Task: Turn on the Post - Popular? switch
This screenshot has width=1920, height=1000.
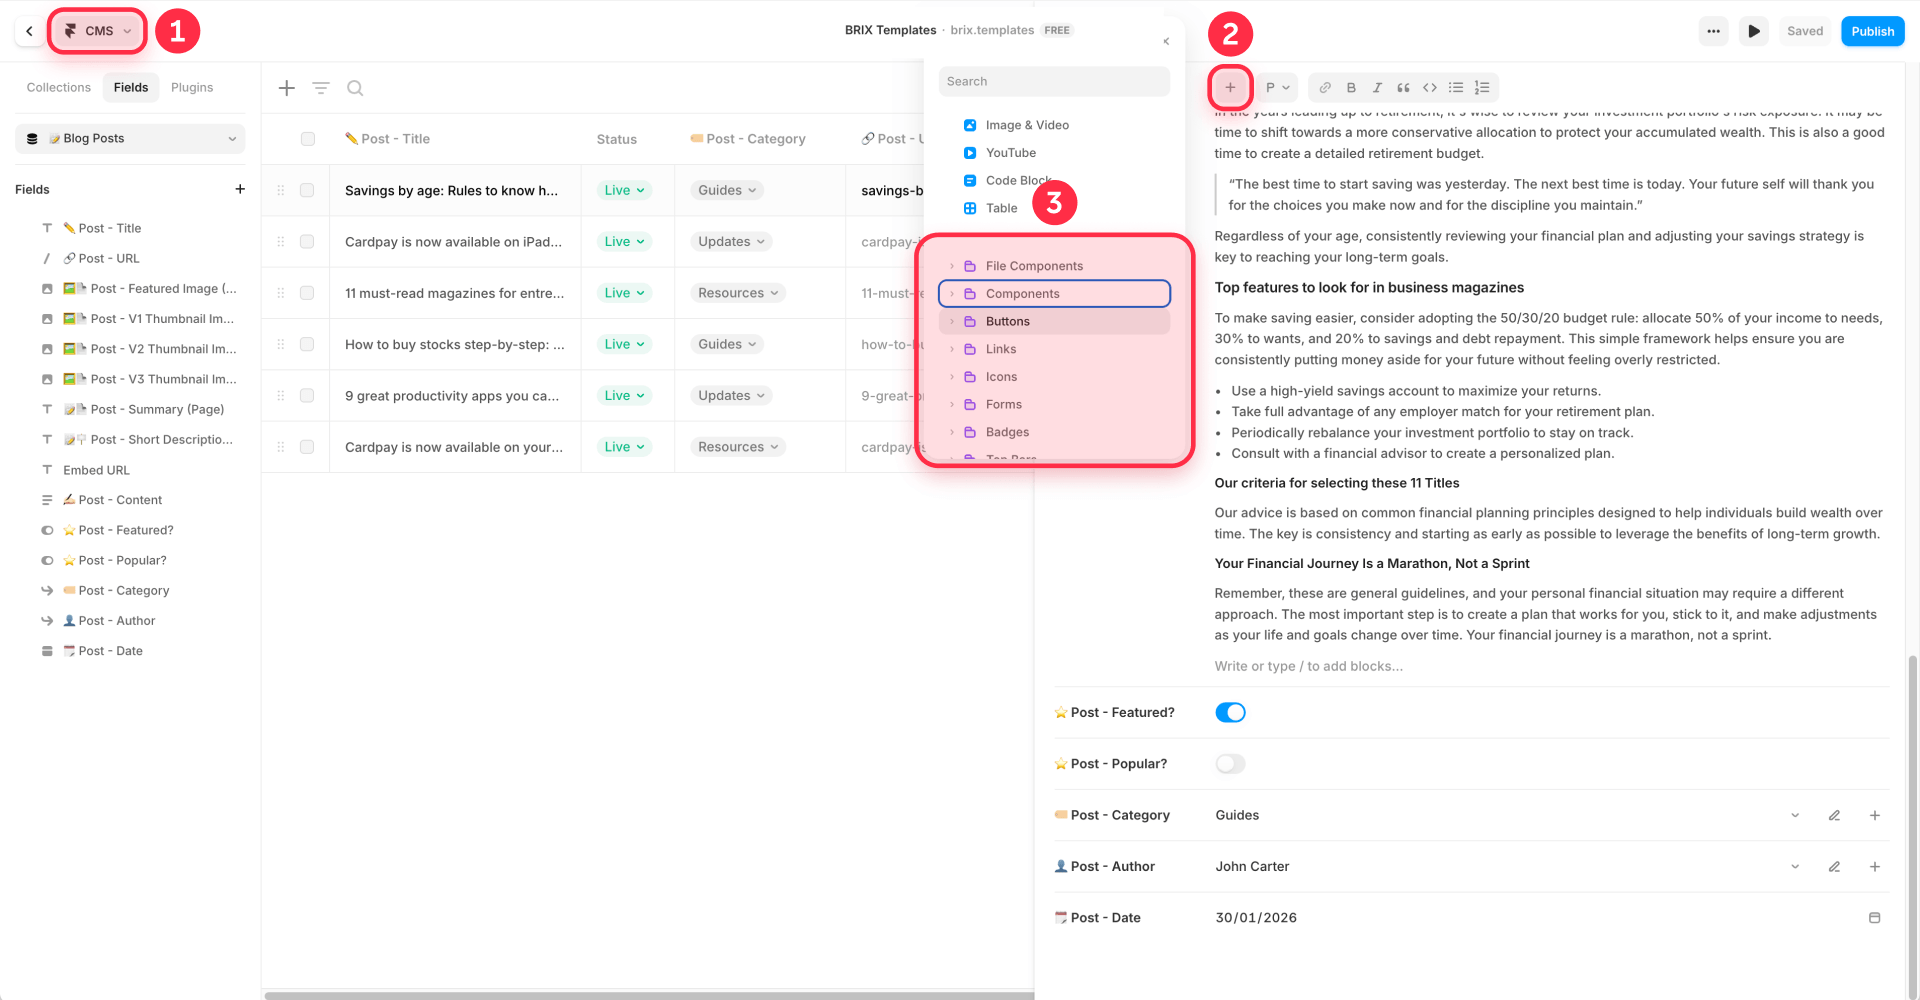Action: 1230,764
